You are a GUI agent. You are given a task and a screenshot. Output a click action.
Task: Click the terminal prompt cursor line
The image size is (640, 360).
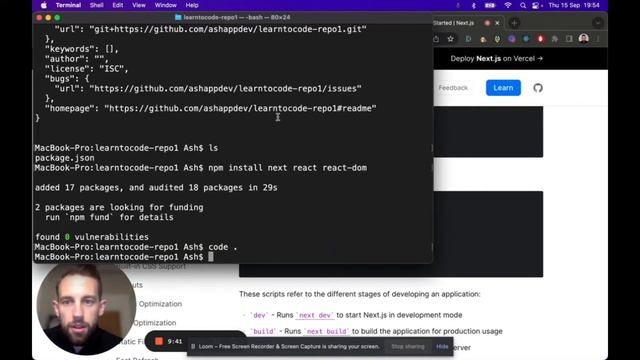click(x=124, y=257)
